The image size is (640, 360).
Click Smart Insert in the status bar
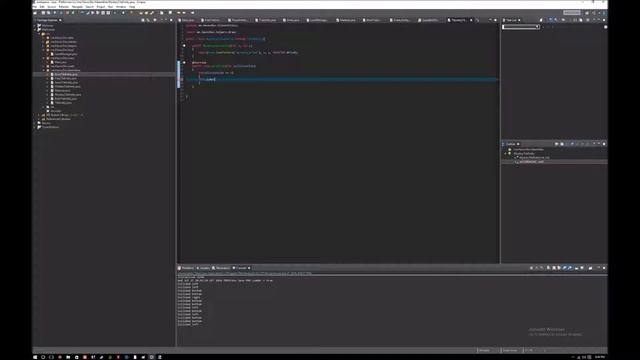coord(510,350)
